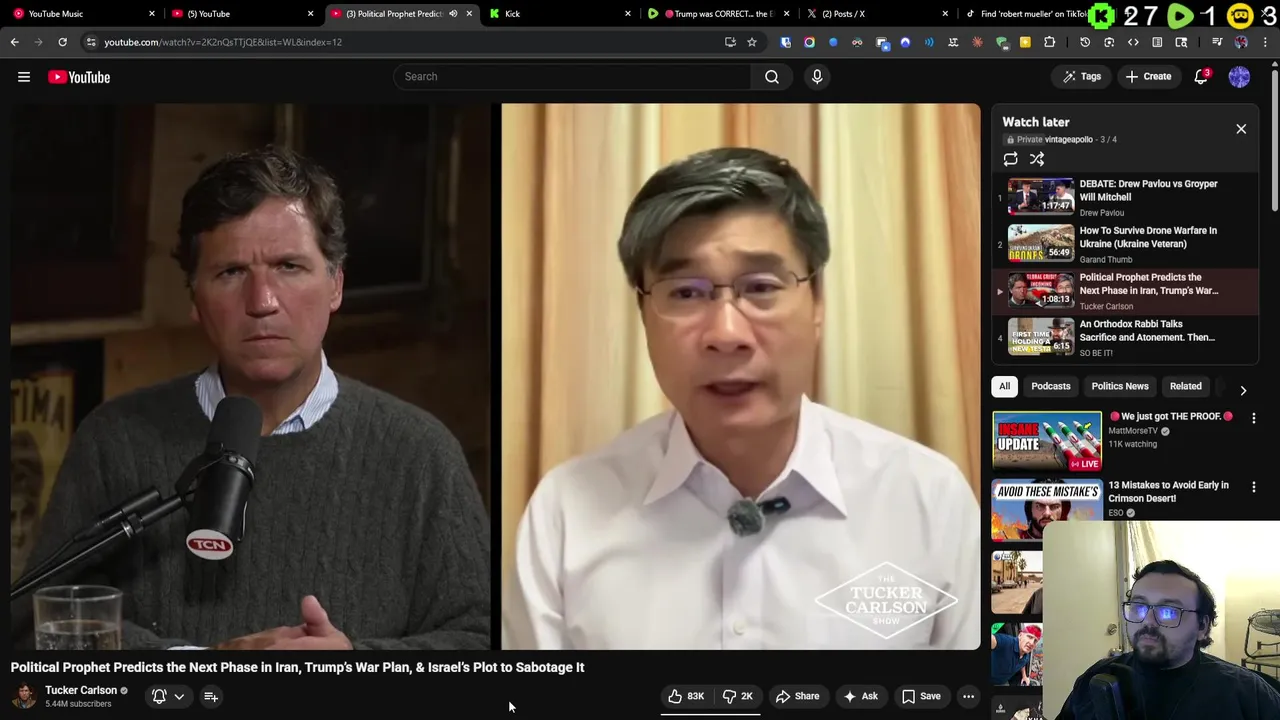
Task: Select the Podcasts filter chip
Action: click(x=1050, y=386)
